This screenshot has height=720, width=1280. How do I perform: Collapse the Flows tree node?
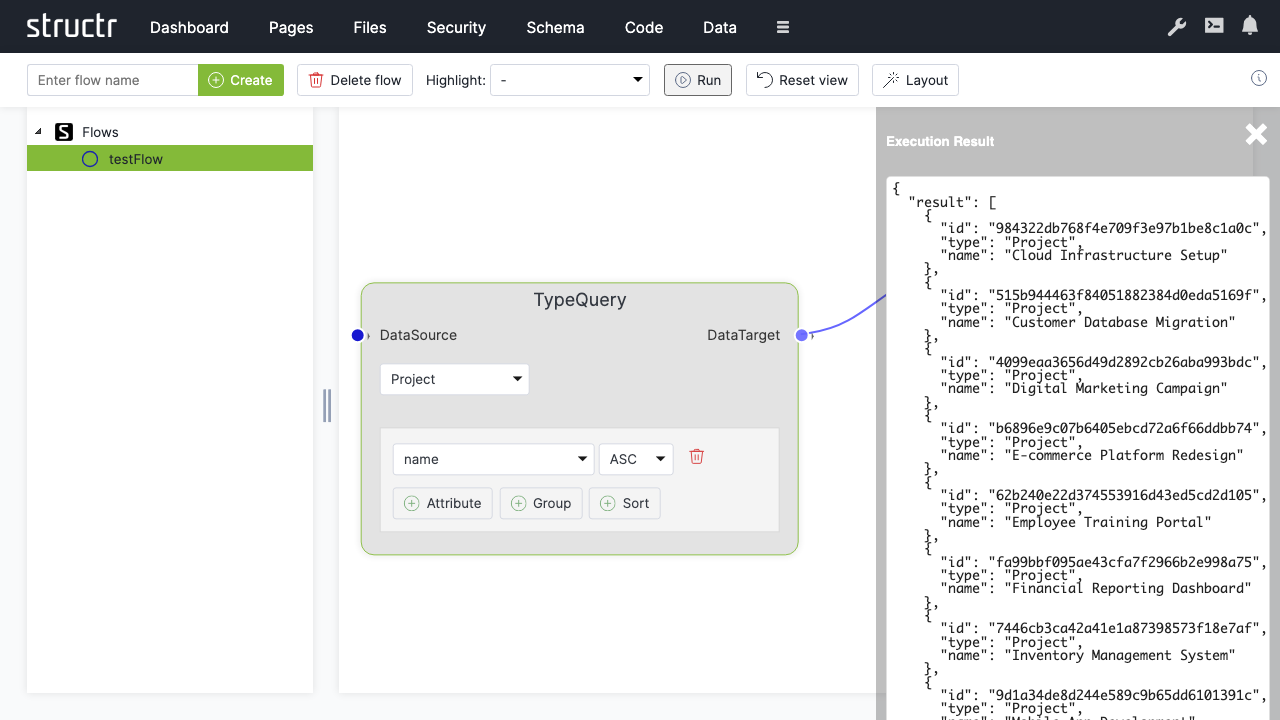point(39,132)
